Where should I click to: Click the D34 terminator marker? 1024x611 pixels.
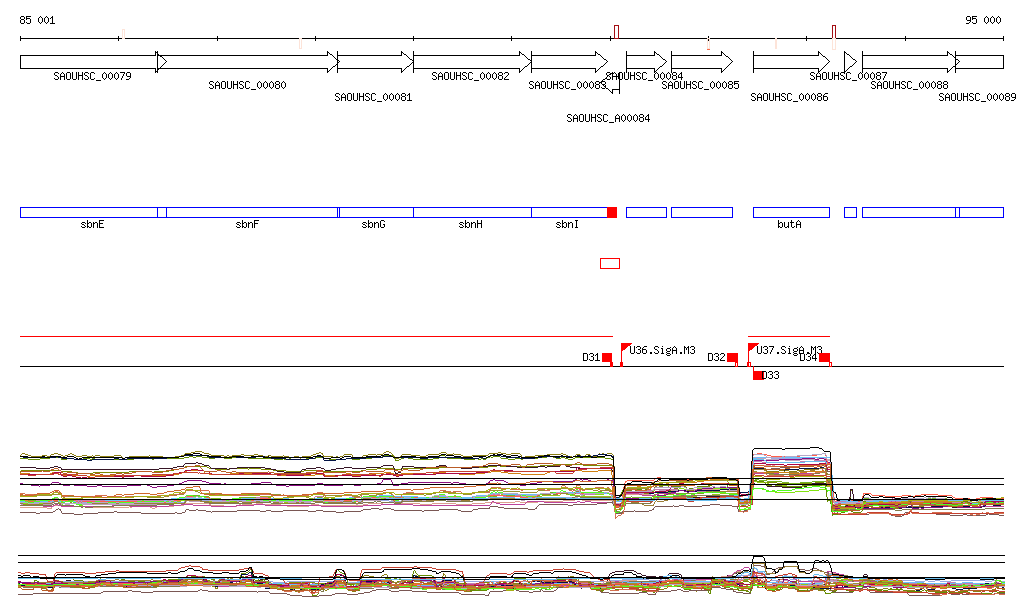point(825,358)
